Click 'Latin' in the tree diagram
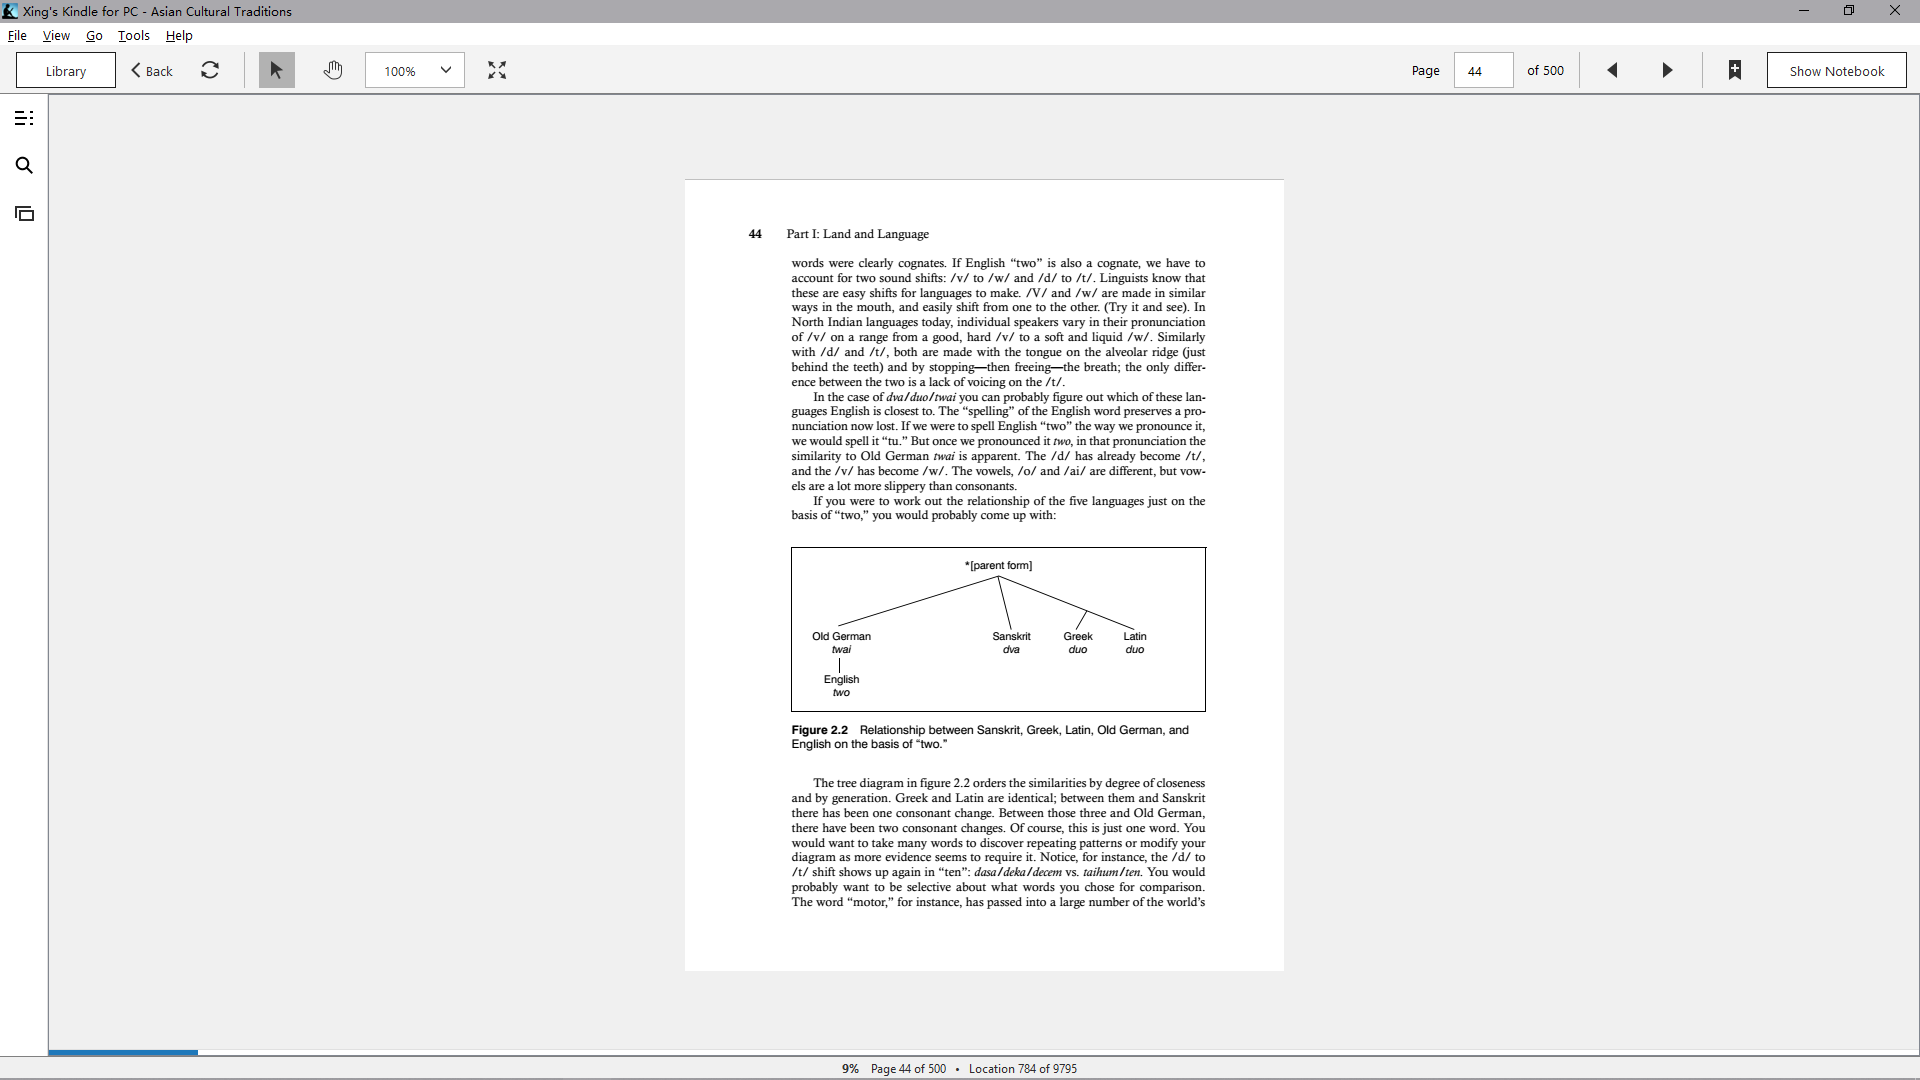 coord(1135,636)
